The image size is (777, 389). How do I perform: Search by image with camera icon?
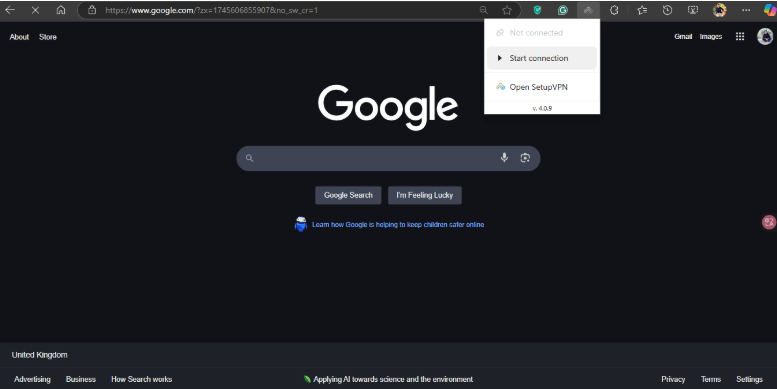click(x=525, y=158)
